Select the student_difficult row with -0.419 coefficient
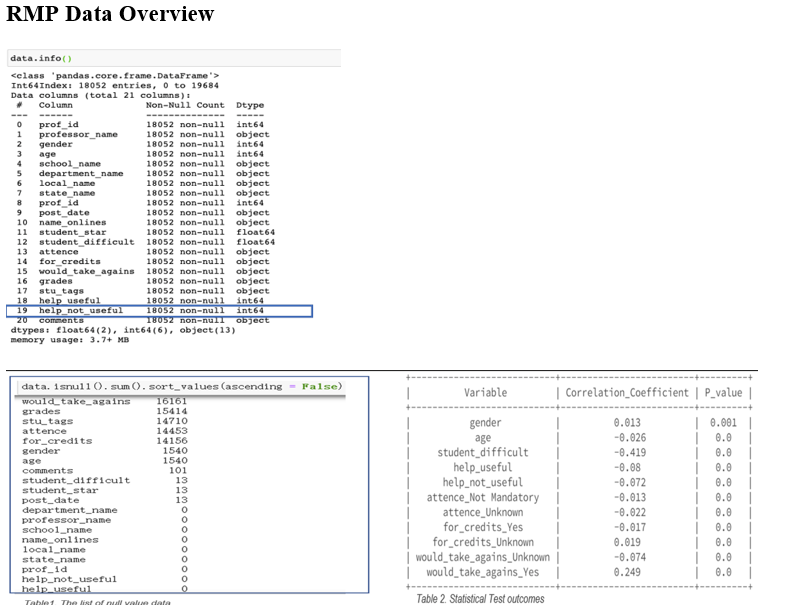 pyautogui.click(x=580, y=452)
